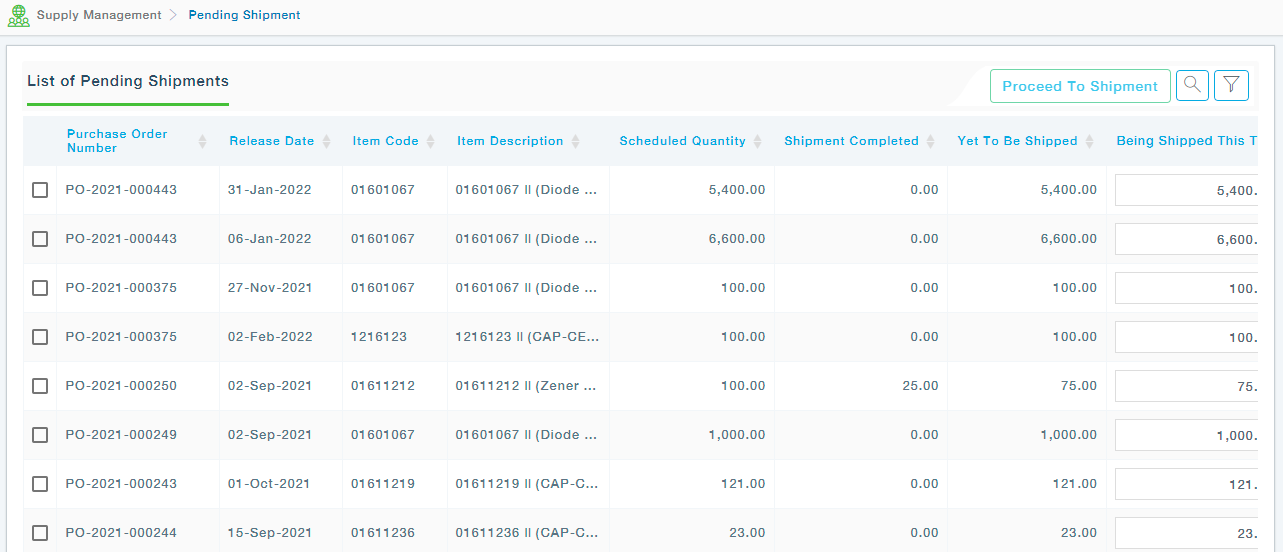Sort by Yet To Be Shipped arrows
The height and width of the screenshot is (552, 1283).
coord(1089,141)
